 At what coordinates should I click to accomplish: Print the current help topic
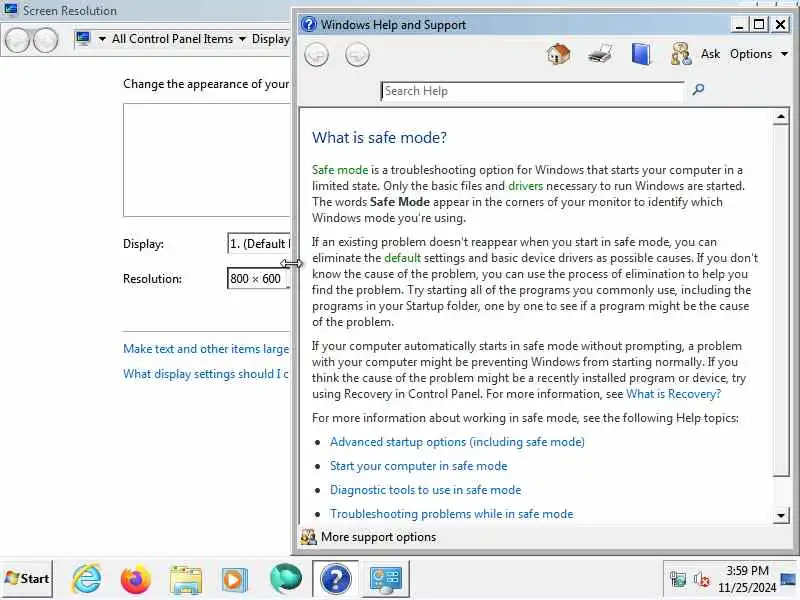[x=600, y=54]
